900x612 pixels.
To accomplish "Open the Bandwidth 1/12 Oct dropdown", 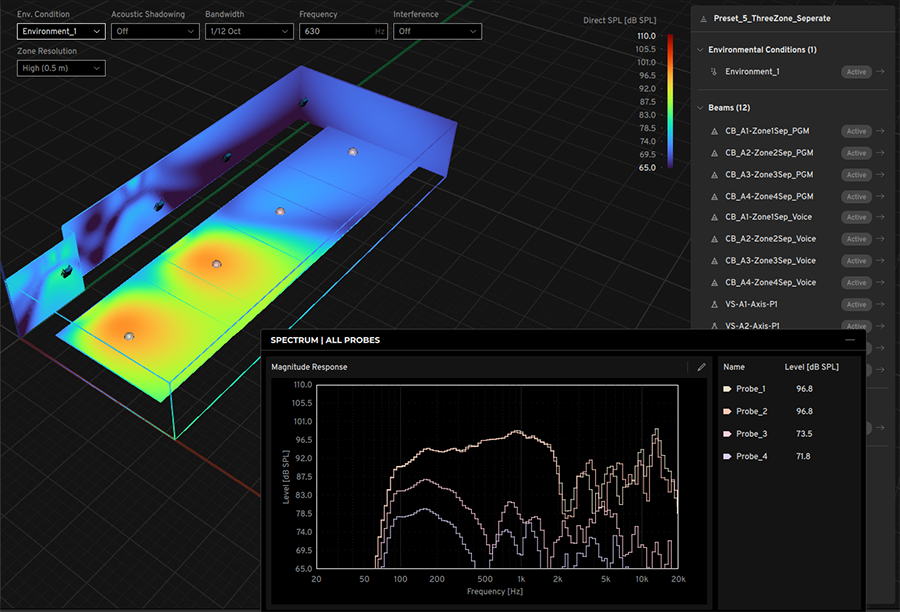I will pyautogui.click(x=249, y=31).
